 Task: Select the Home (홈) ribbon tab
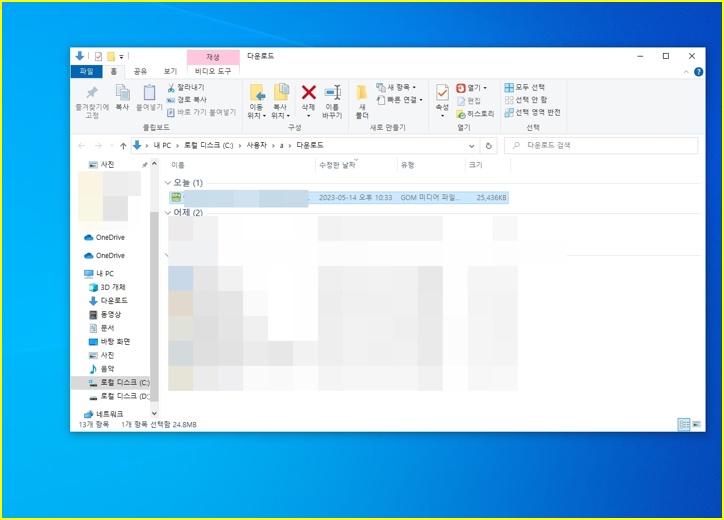pos(114,71)
